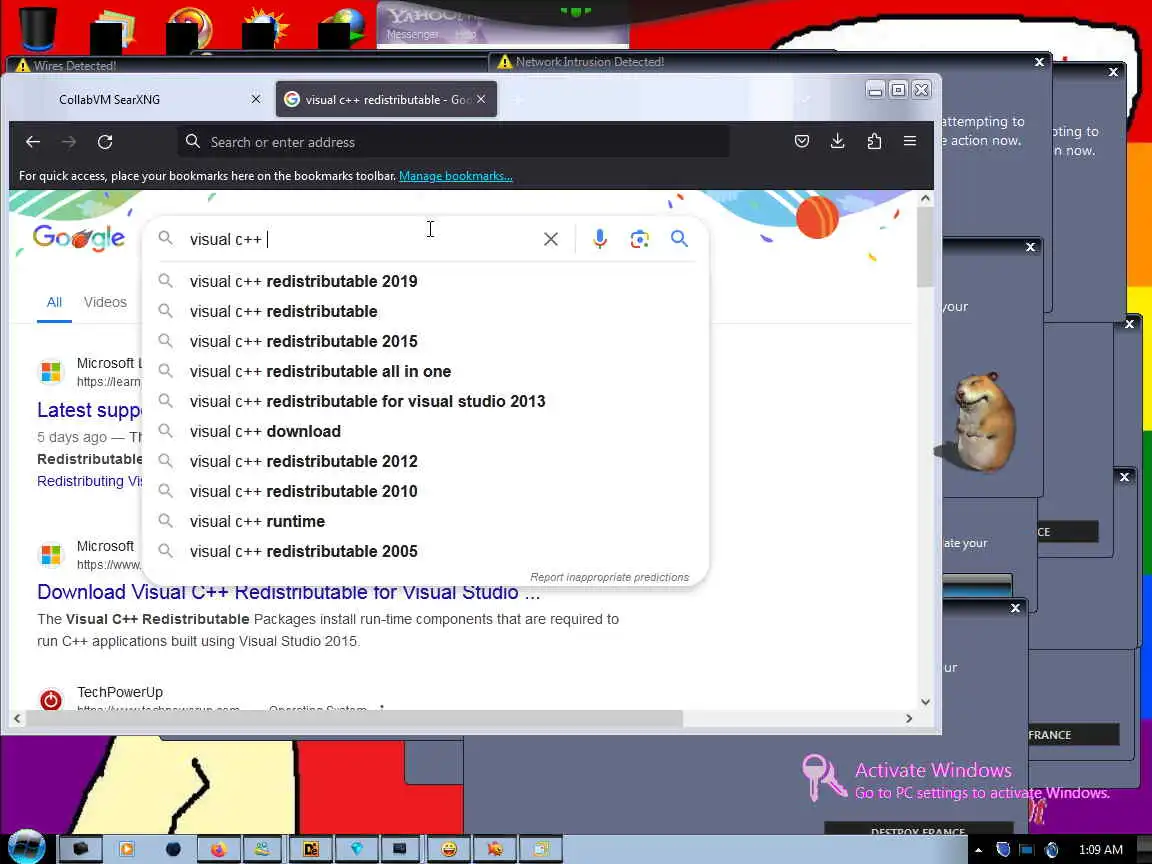Show hidden system tray icons

979,850
